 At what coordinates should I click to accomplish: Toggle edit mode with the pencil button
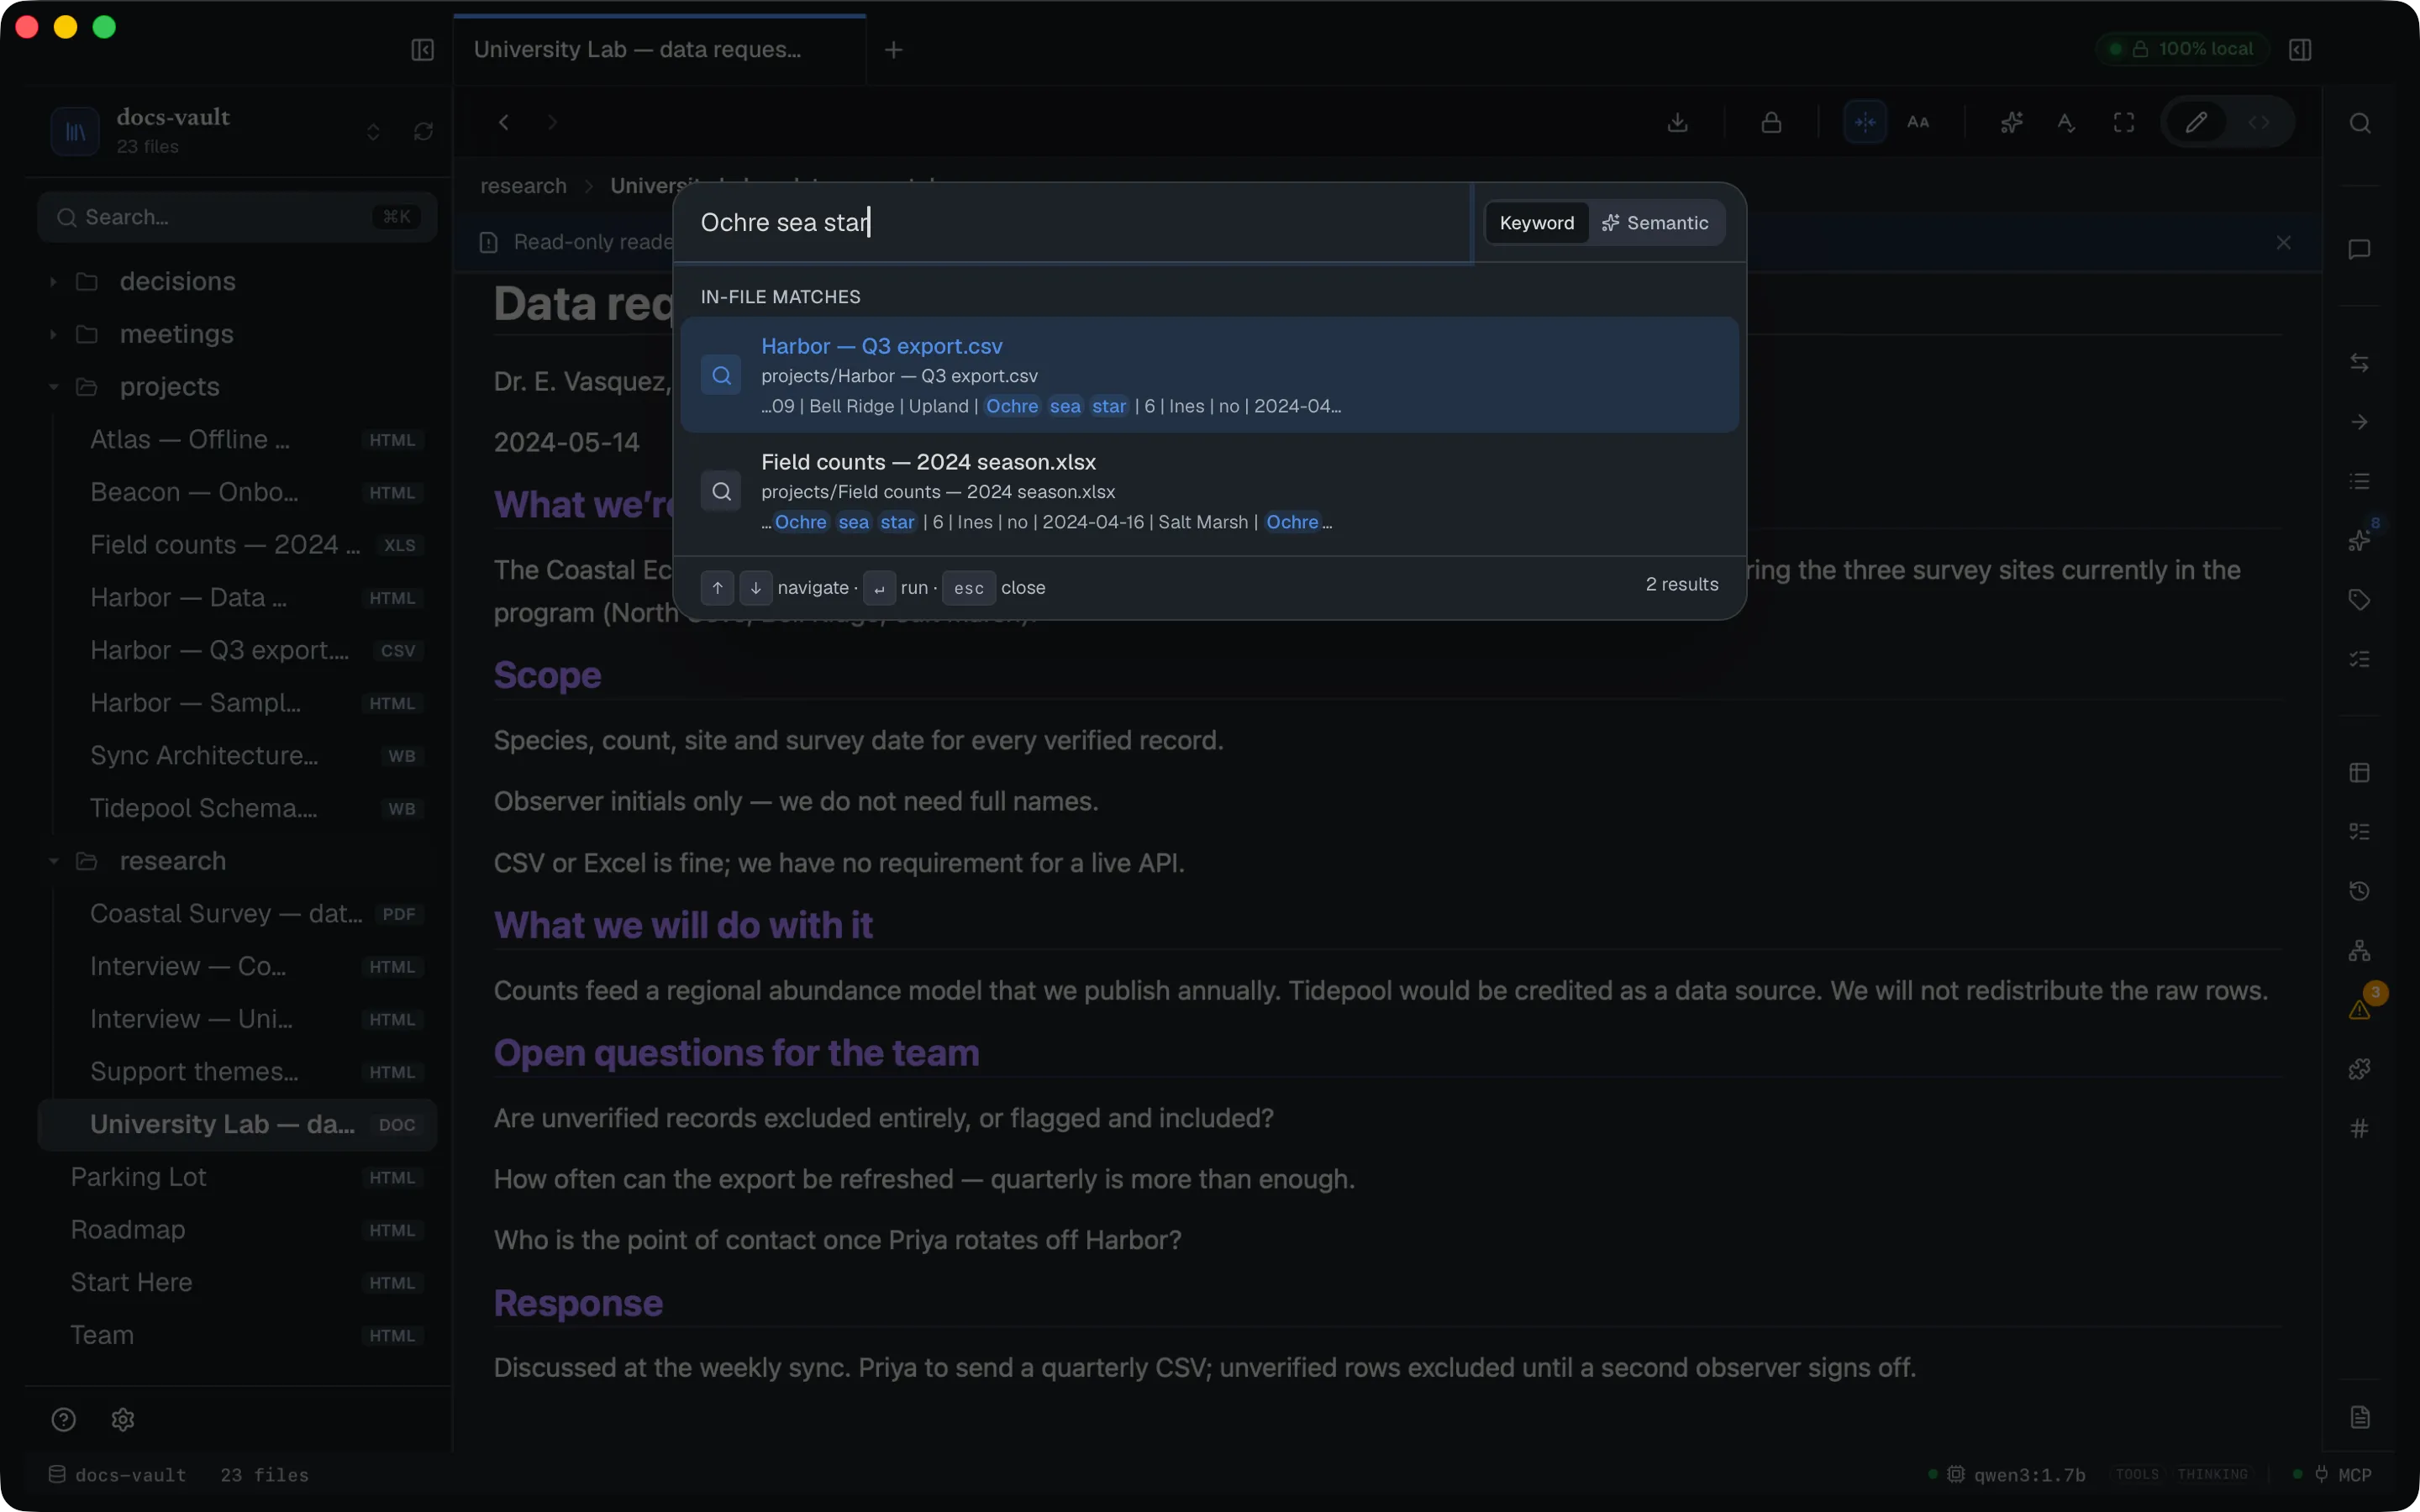tap(2196, 122)
